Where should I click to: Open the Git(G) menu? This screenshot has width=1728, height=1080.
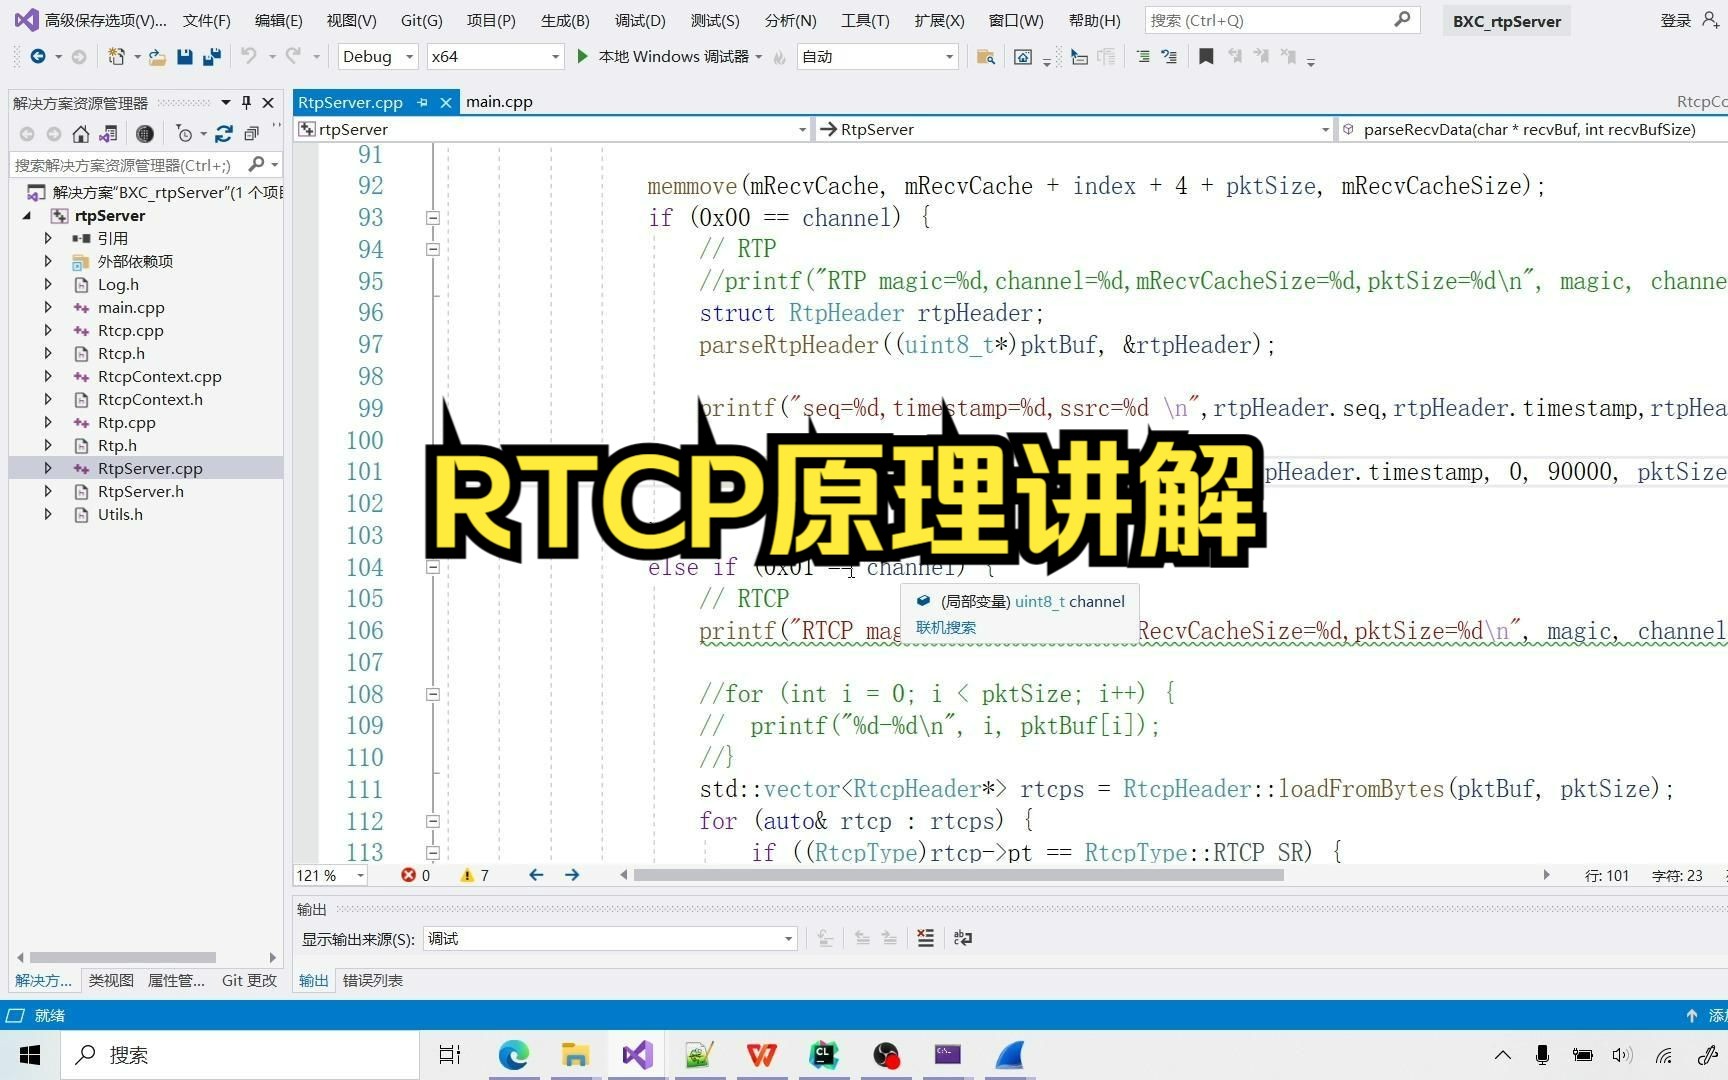[x=422, y=20]
